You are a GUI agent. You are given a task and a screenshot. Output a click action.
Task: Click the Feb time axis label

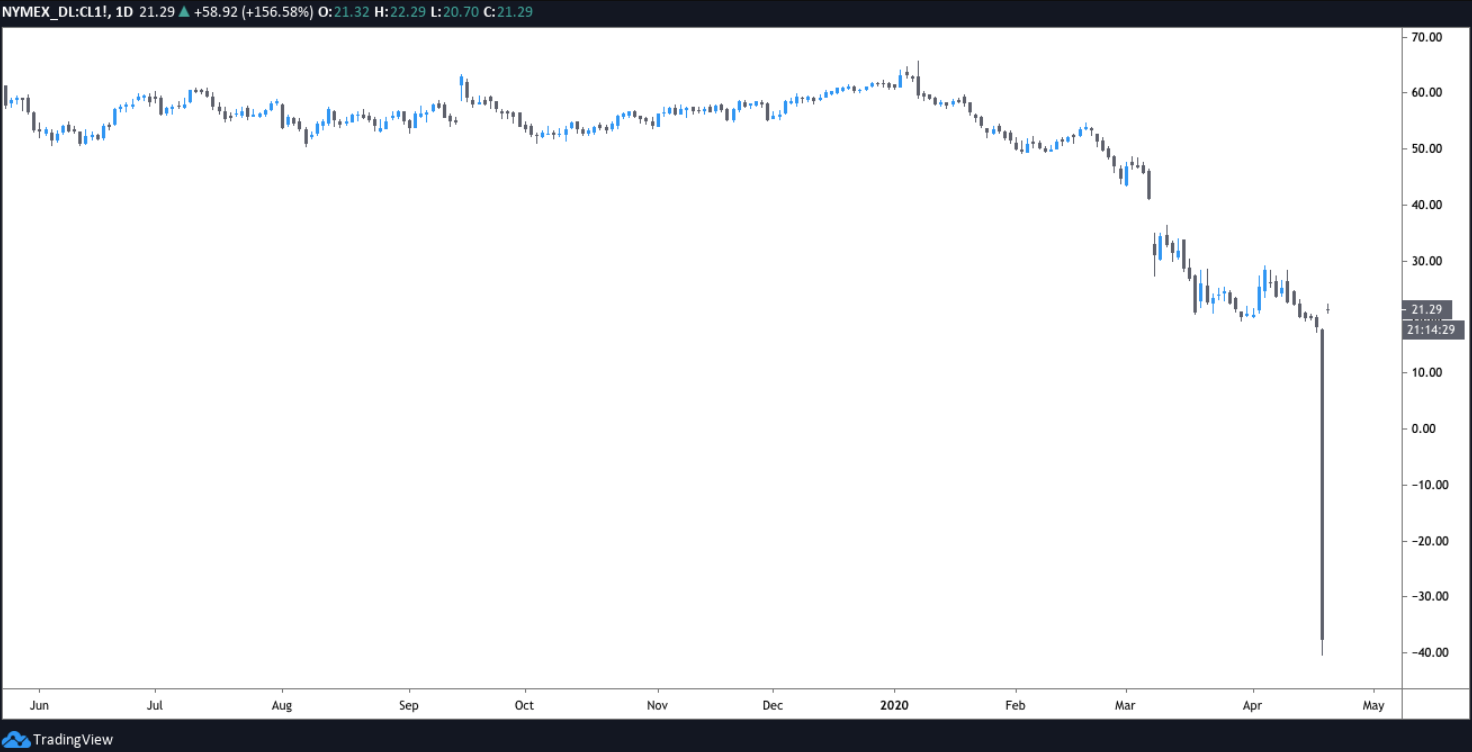coord(1015,705)
